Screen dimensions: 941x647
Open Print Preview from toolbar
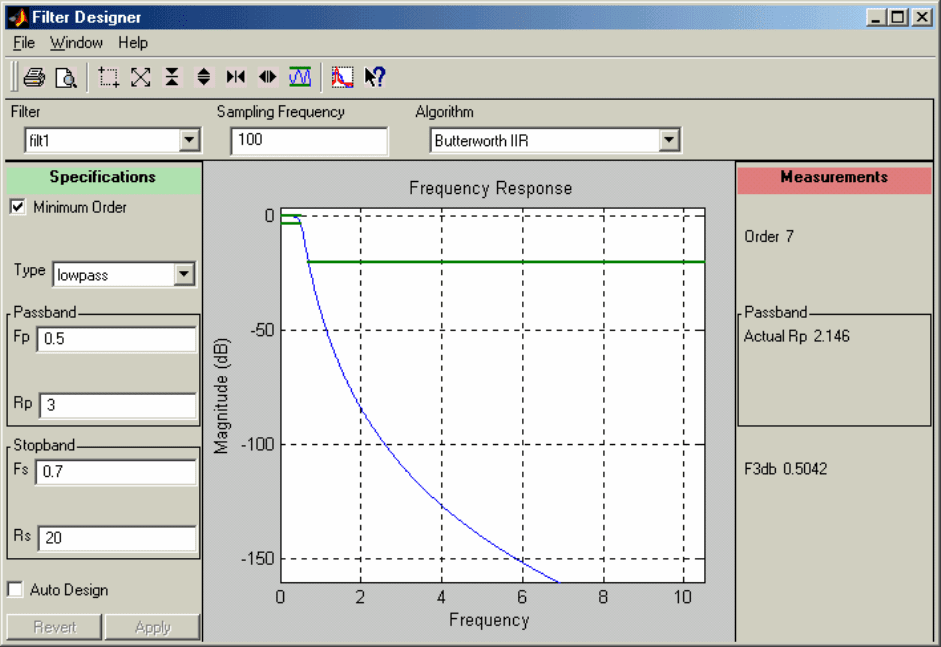tap(65, 77)
